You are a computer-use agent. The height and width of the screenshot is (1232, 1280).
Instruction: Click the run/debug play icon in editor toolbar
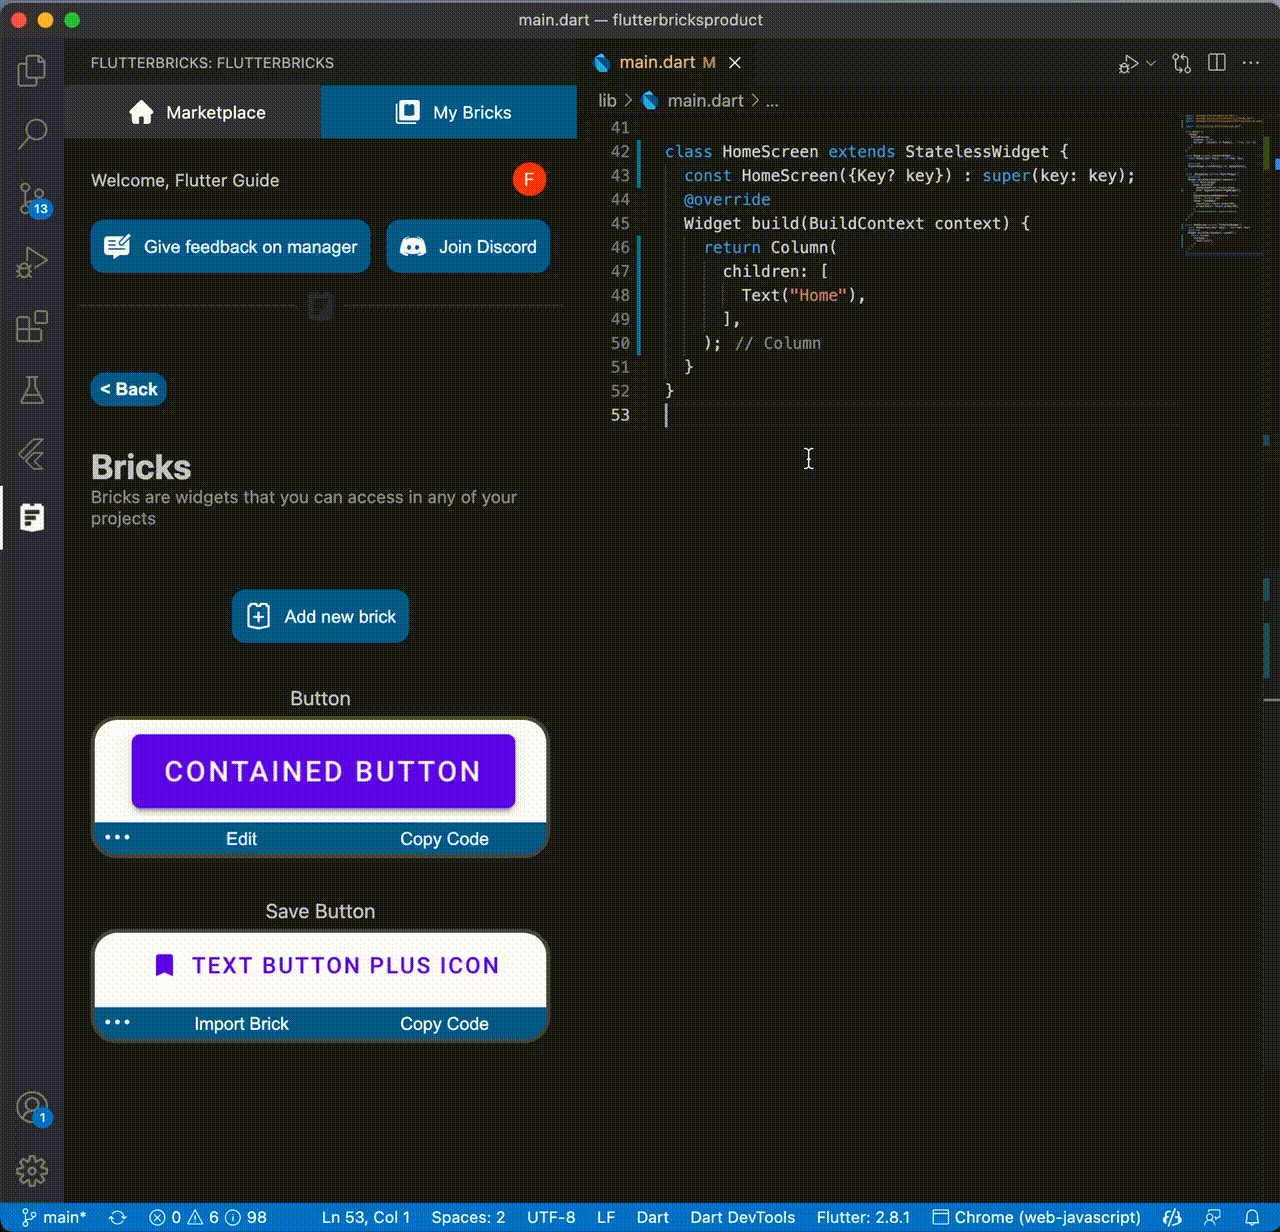(1128, 63)
